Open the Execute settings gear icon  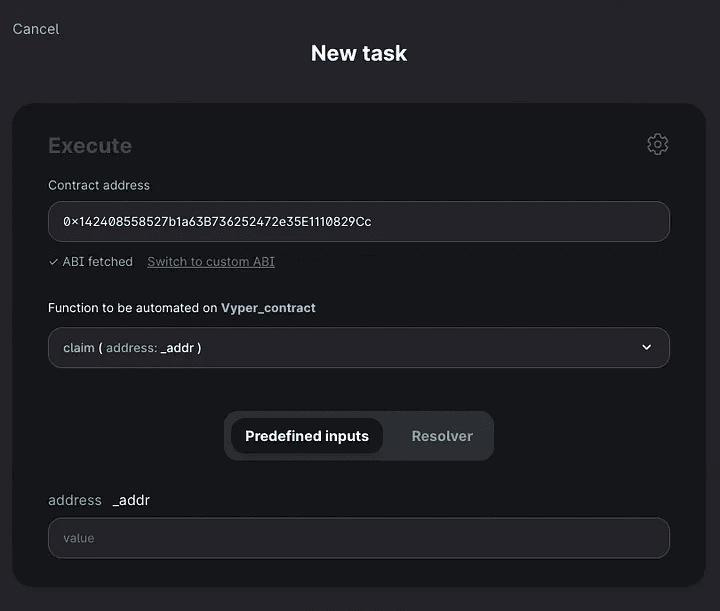(657, 145)
